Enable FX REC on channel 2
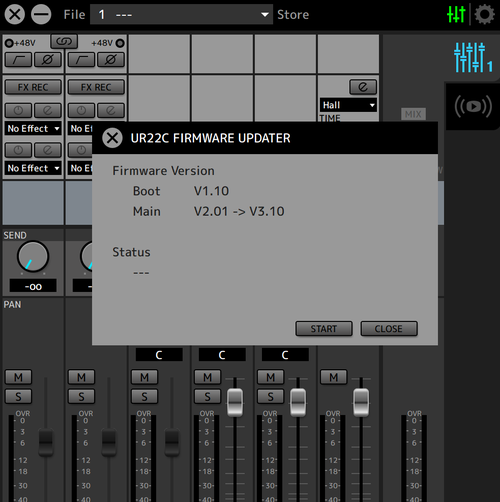Image resolution: width=500 pixels, height=502 pixels. pyautogui.click(x=96, y=87)
